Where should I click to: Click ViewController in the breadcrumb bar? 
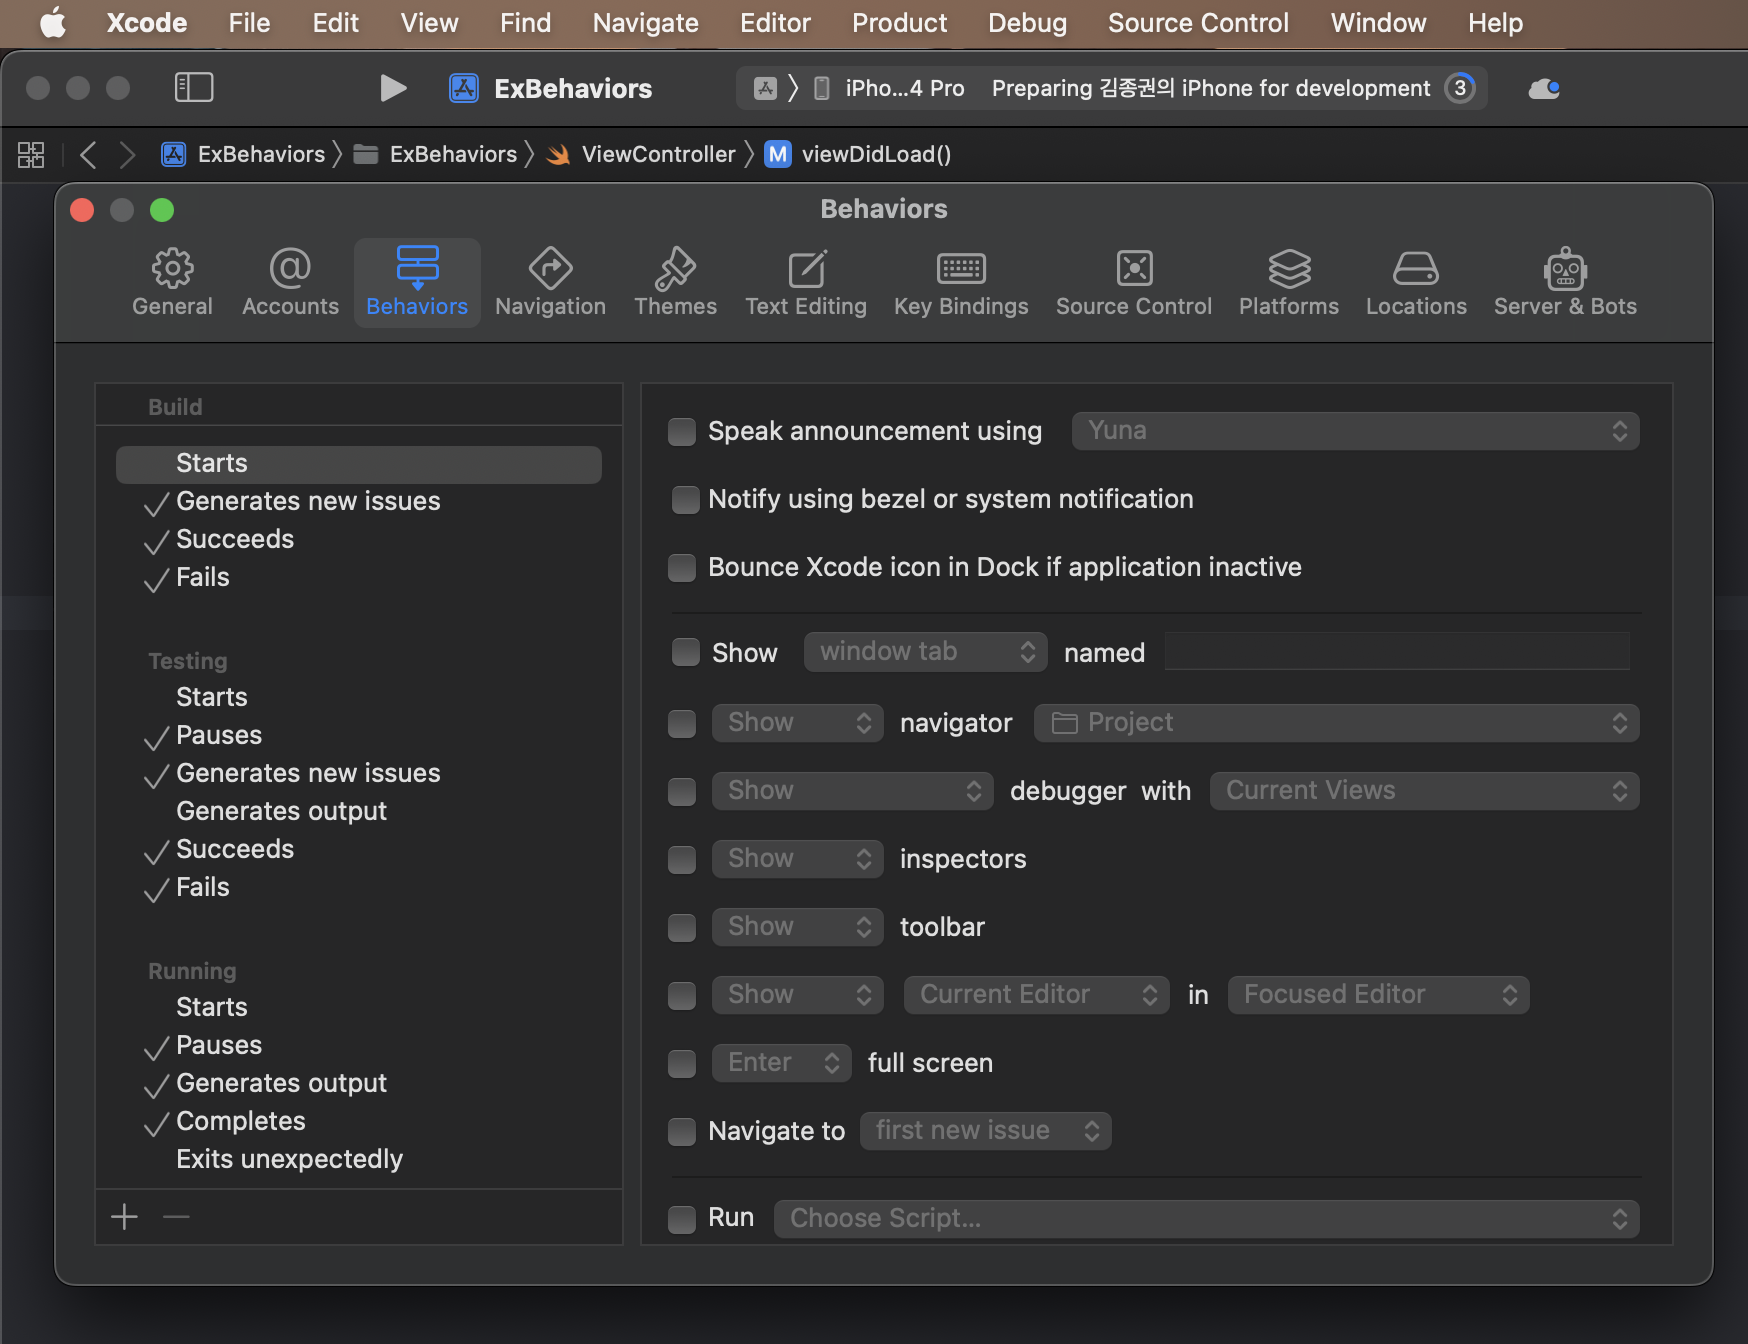pos(658,154)
